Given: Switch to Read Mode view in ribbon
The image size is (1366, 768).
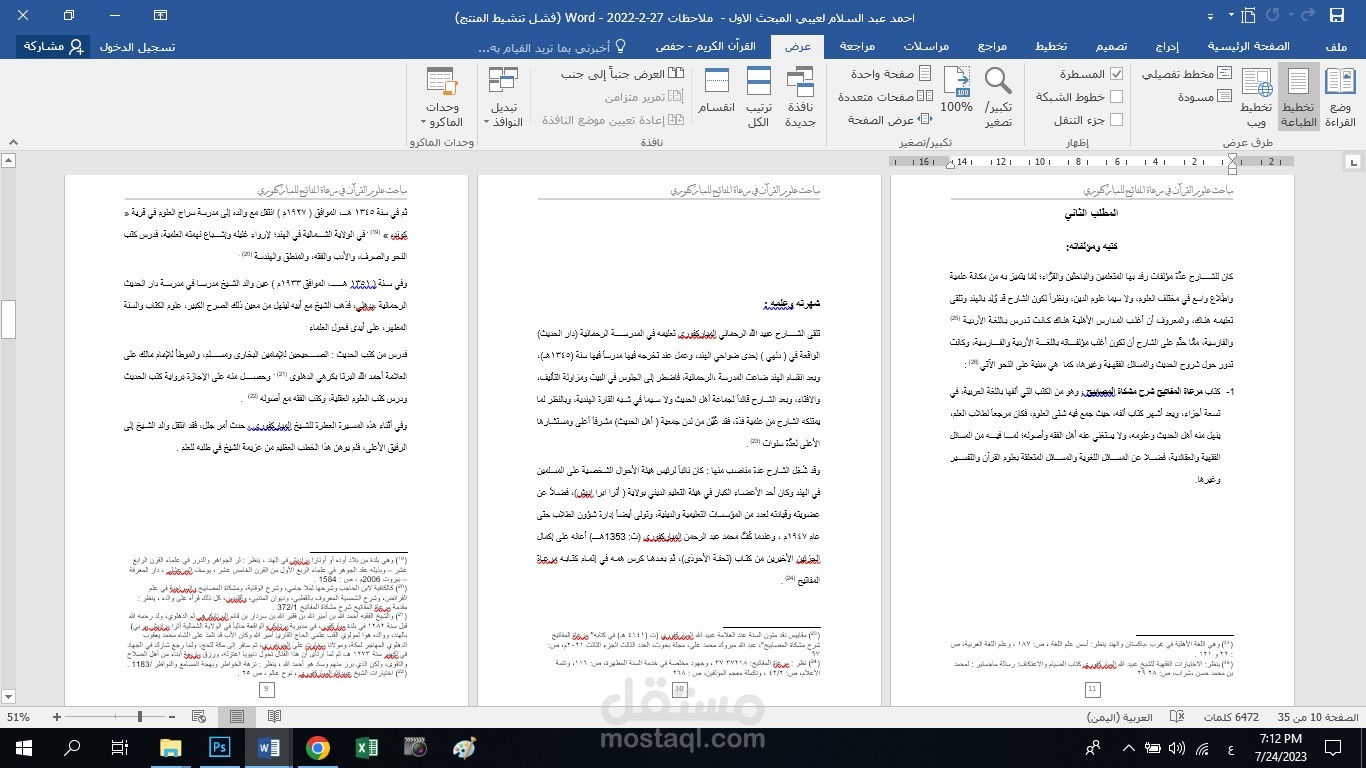Looking at the screenshot, I should [1339, 98].
